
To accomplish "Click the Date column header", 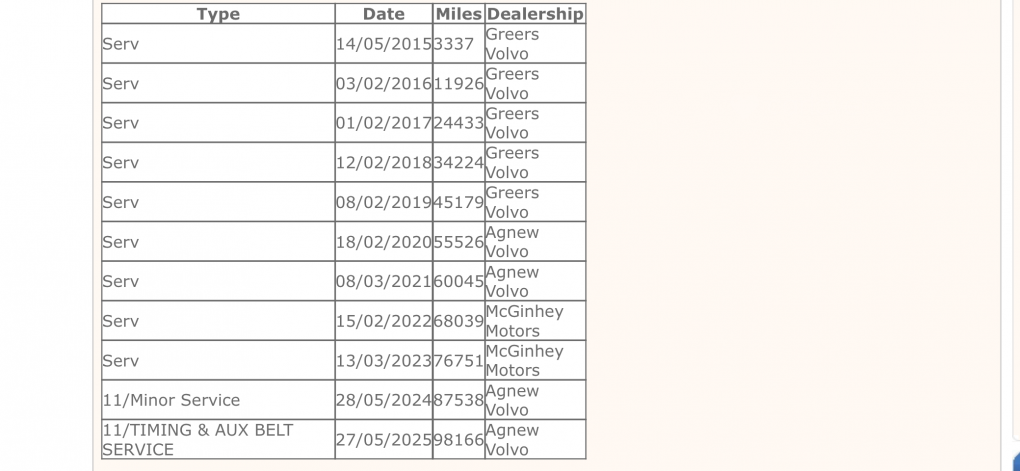I will coord(384,14).
